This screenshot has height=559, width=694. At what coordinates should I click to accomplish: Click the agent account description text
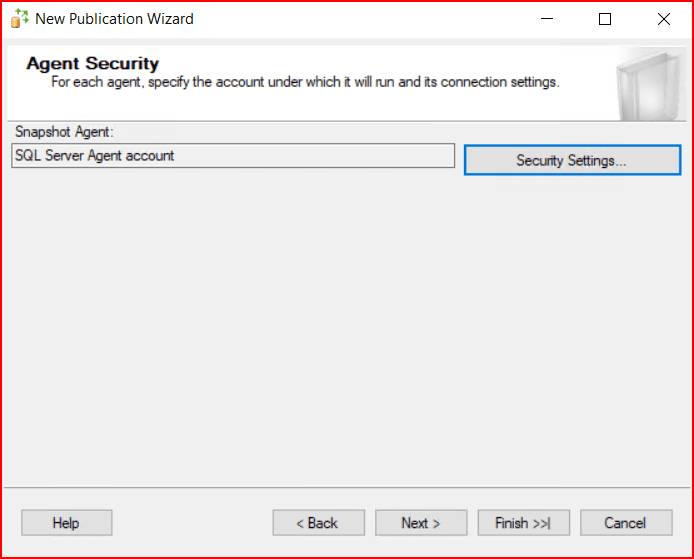[x=305, y=82]
